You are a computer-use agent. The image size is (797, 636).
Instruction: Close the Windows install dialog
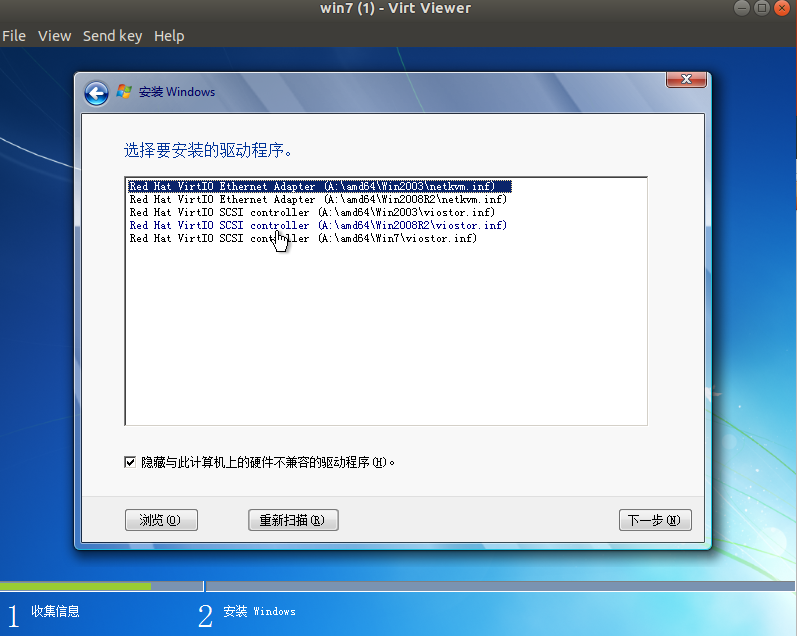click(686, 79)
